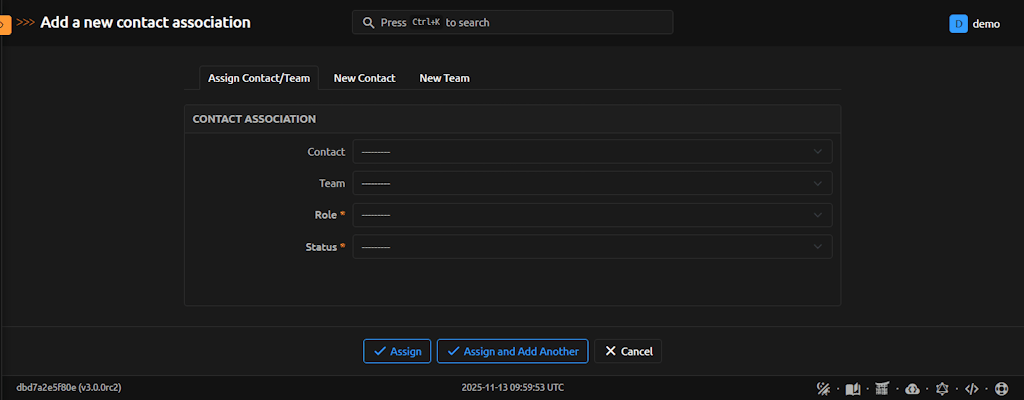Click the gate-shaped icon in the footer

click(882, 388)
